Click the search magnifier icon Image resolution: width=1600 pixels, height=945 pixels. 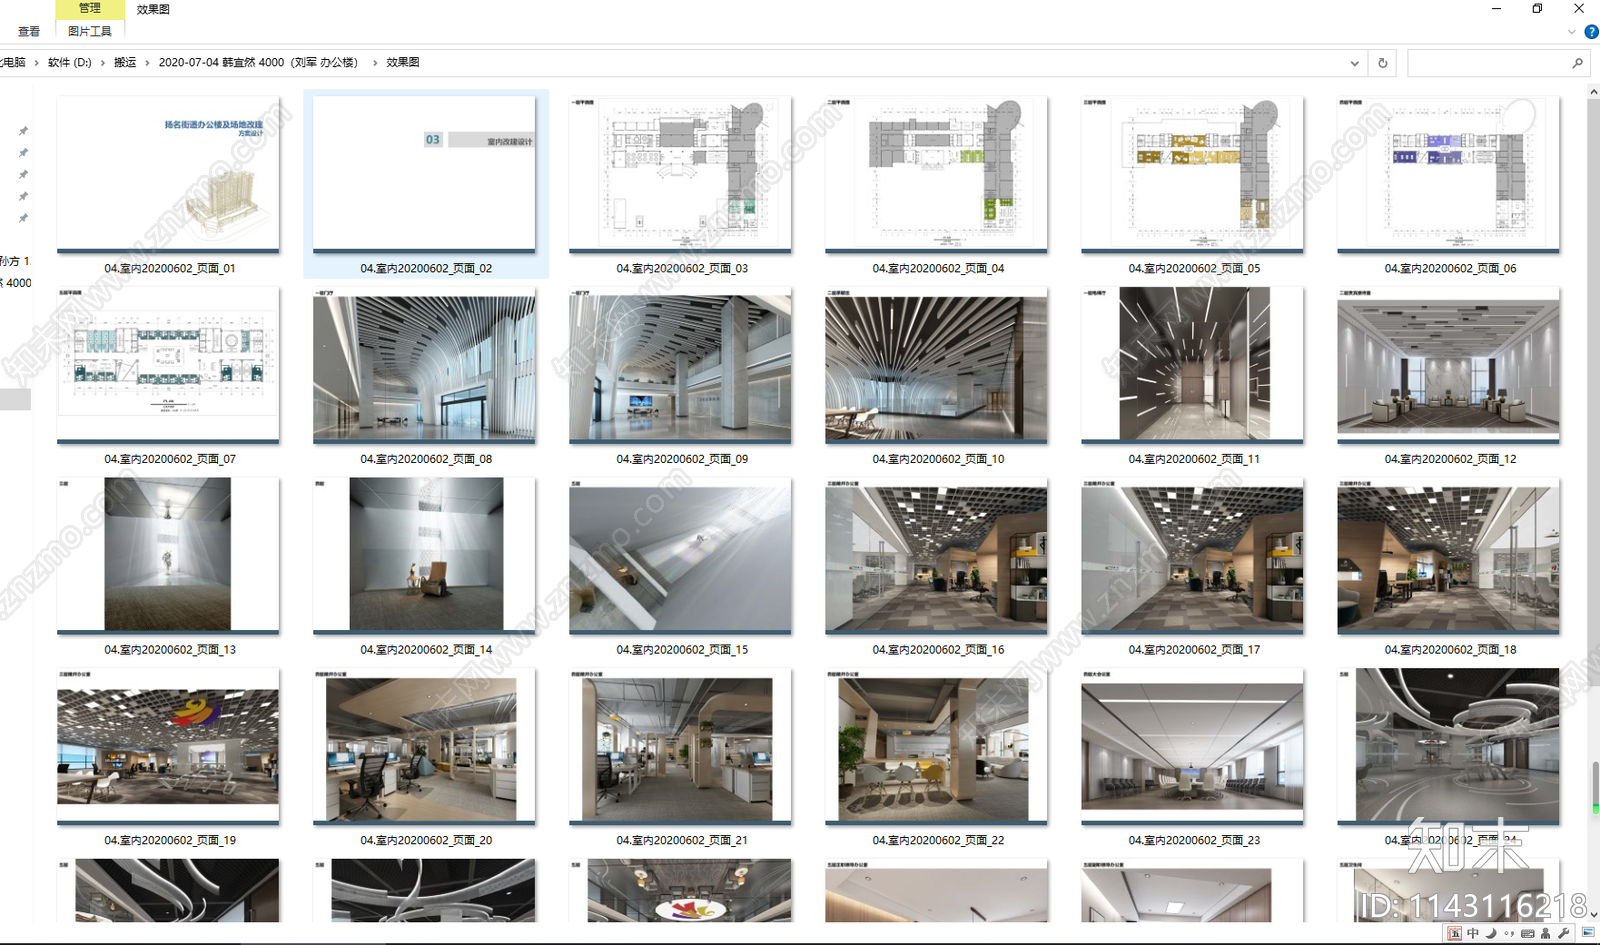pos(1578,63)
